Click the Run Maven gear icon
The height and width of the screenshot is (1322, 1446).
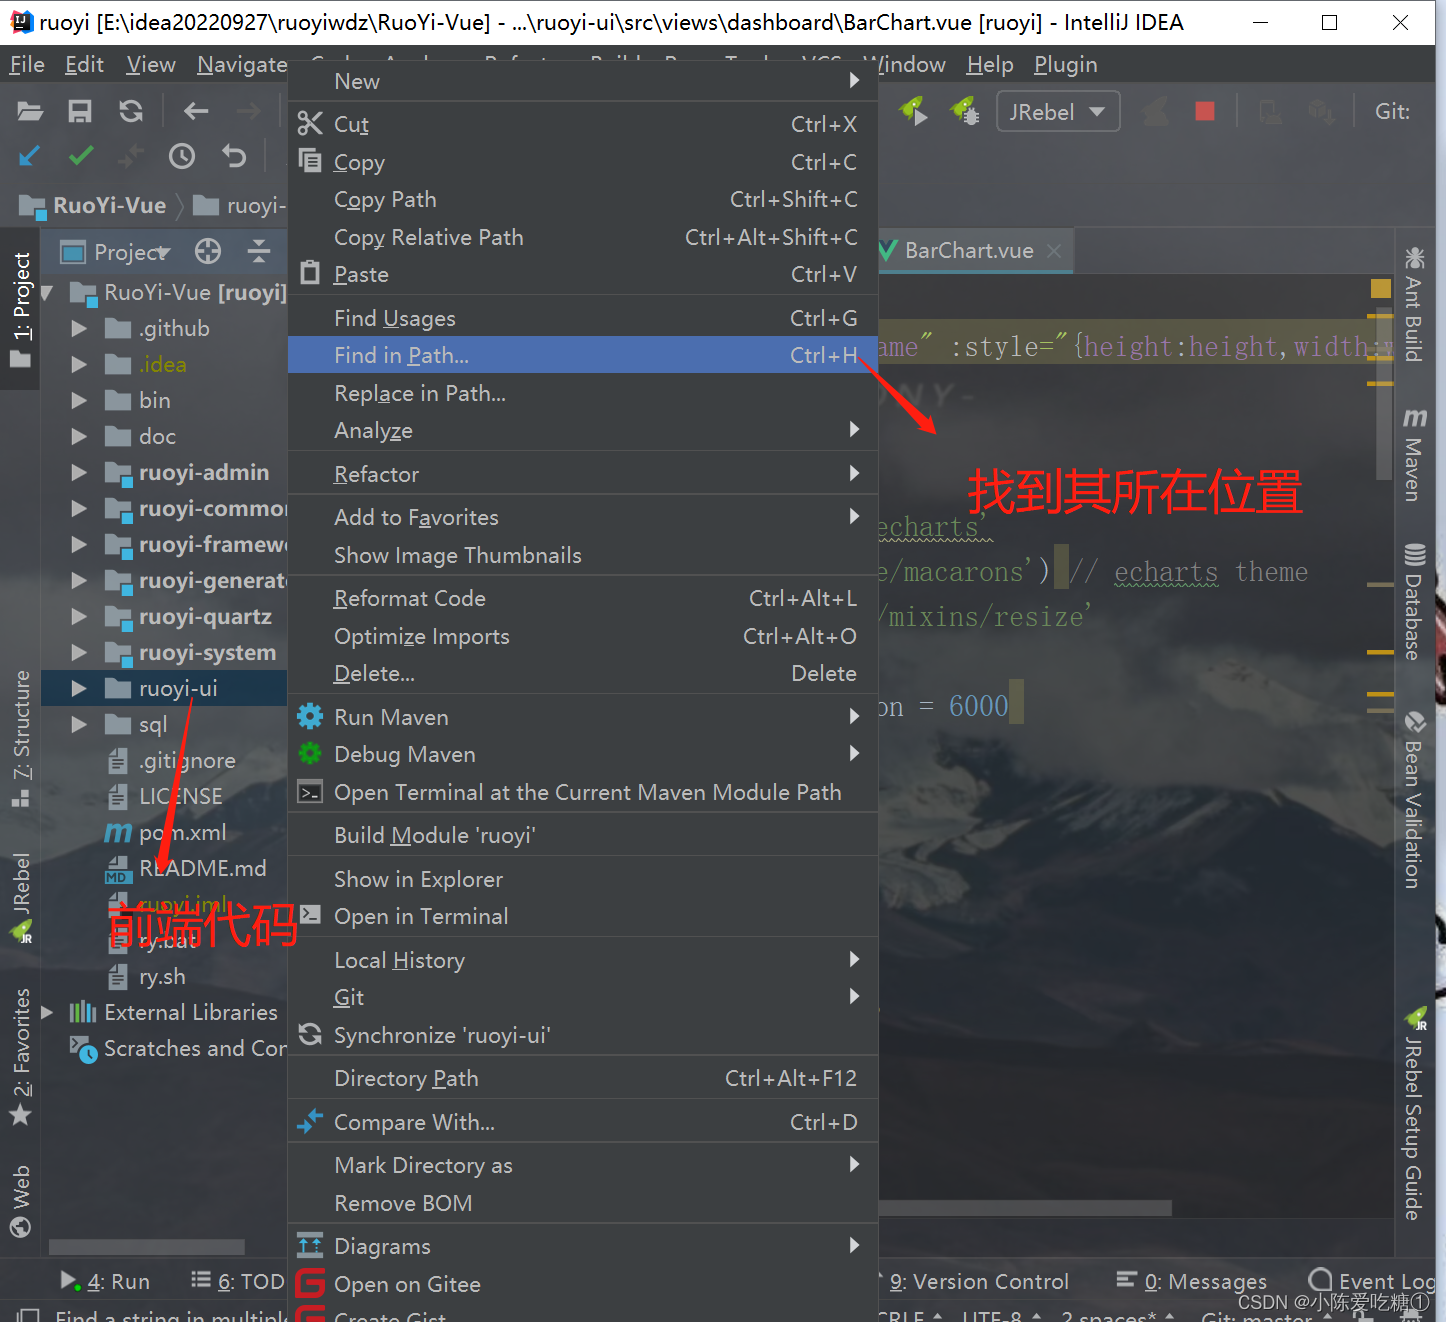(310, 717)
